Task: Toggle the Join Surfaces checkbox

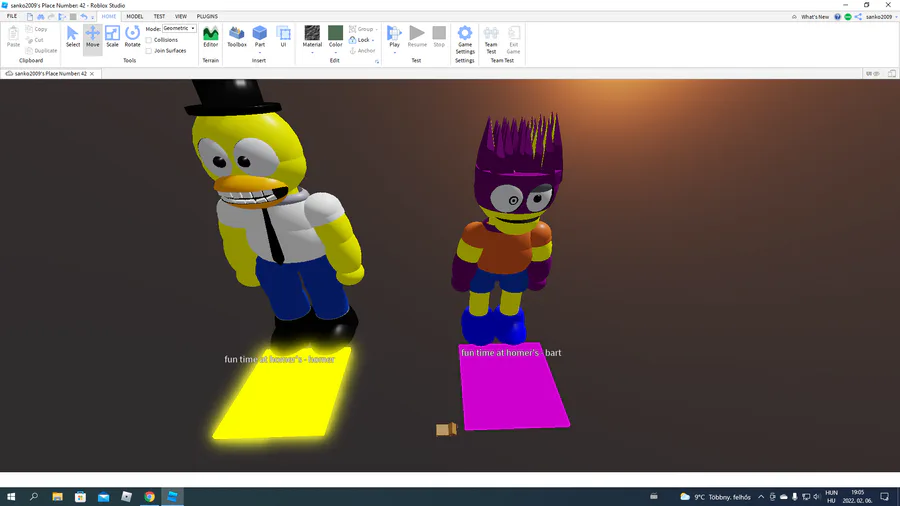Action: pos(149,51)
